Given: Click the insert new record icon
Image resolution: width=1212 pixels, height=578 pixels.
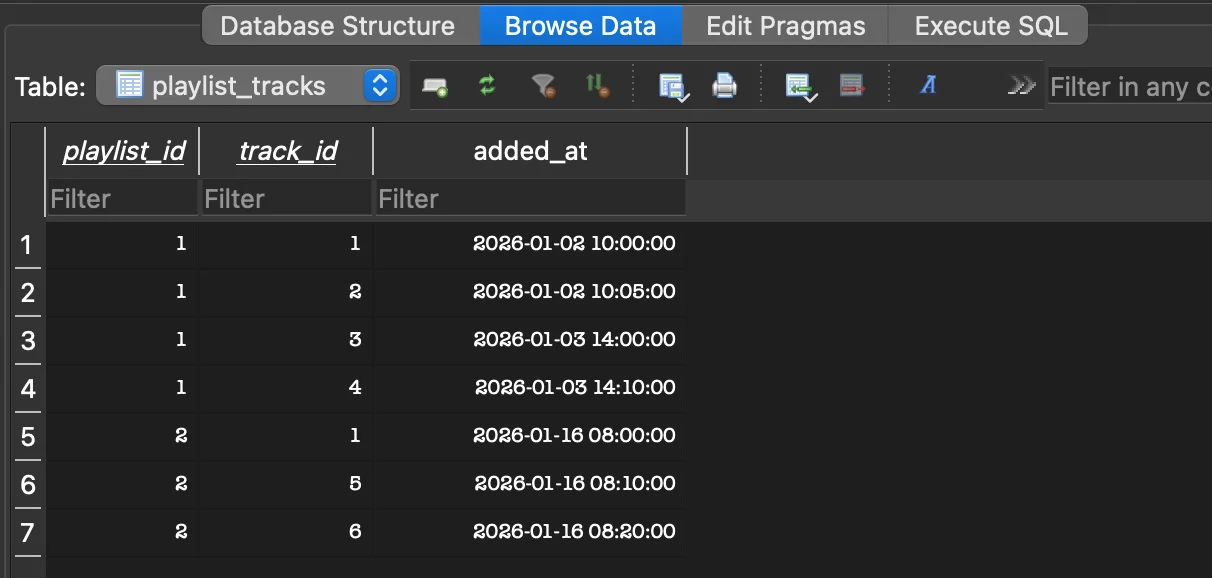Looking at the screenshot, I should tap(800, 86).
